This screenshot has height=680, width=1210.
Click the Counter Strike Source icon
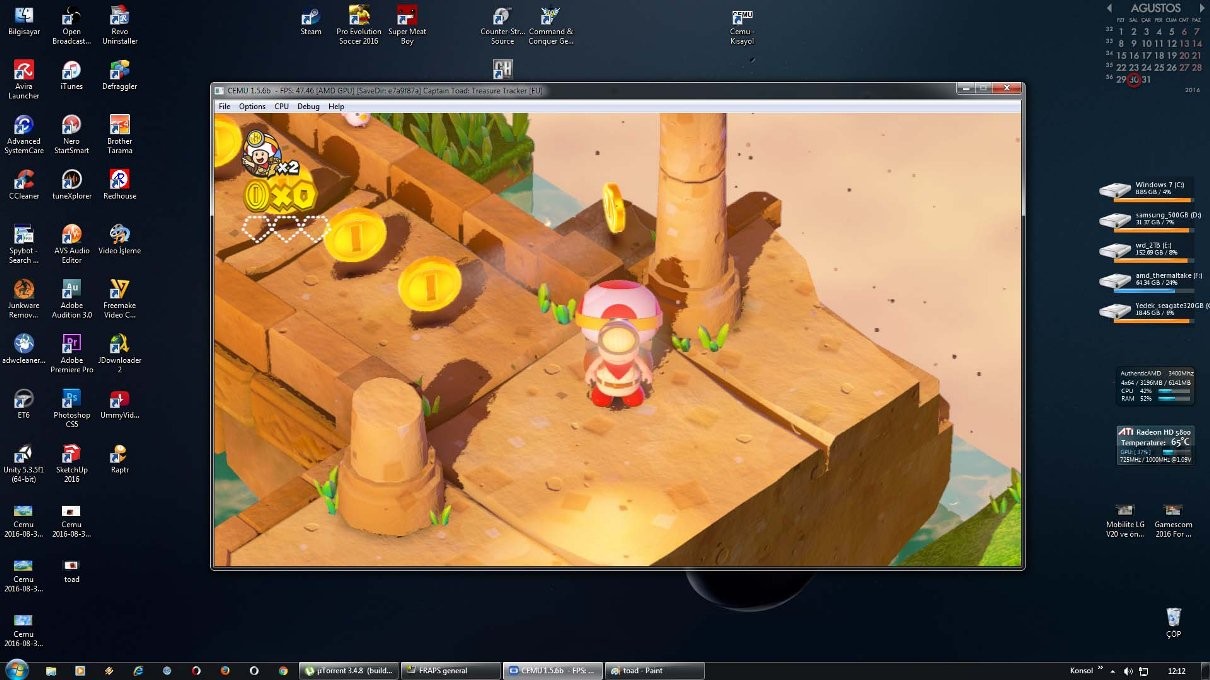tap(503, 25)
